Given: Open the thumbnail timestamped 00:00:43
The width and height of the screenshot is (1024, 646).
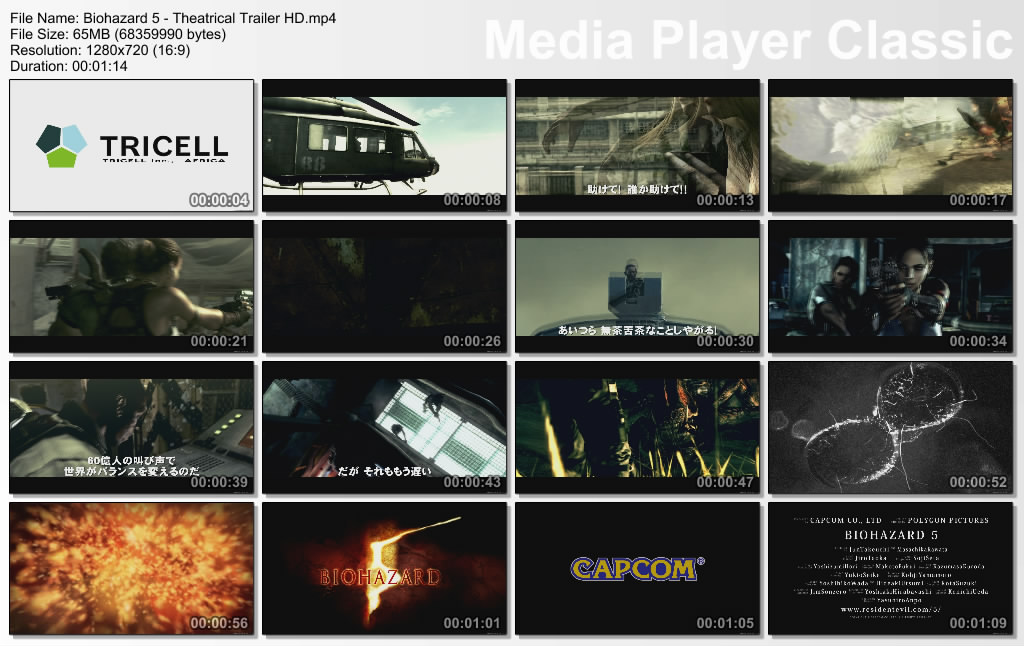Looking at the screenshot, I should (x=384, y=427).
